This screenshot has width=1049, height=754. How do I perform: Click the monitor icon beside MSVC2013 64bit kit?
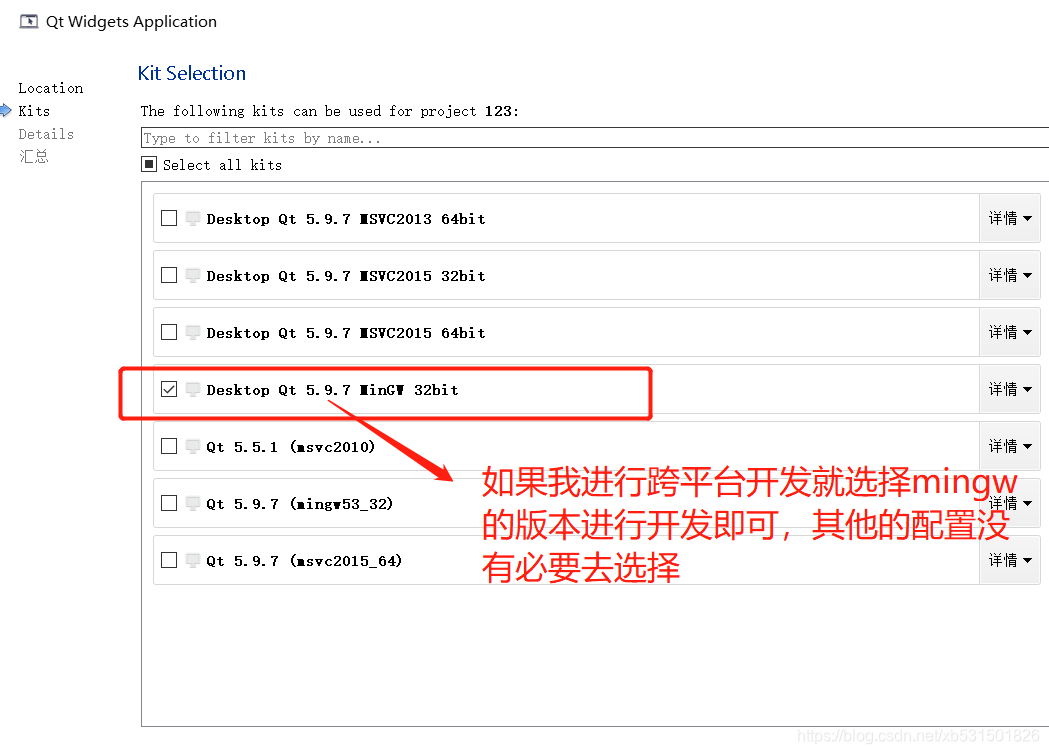point(193,218)
